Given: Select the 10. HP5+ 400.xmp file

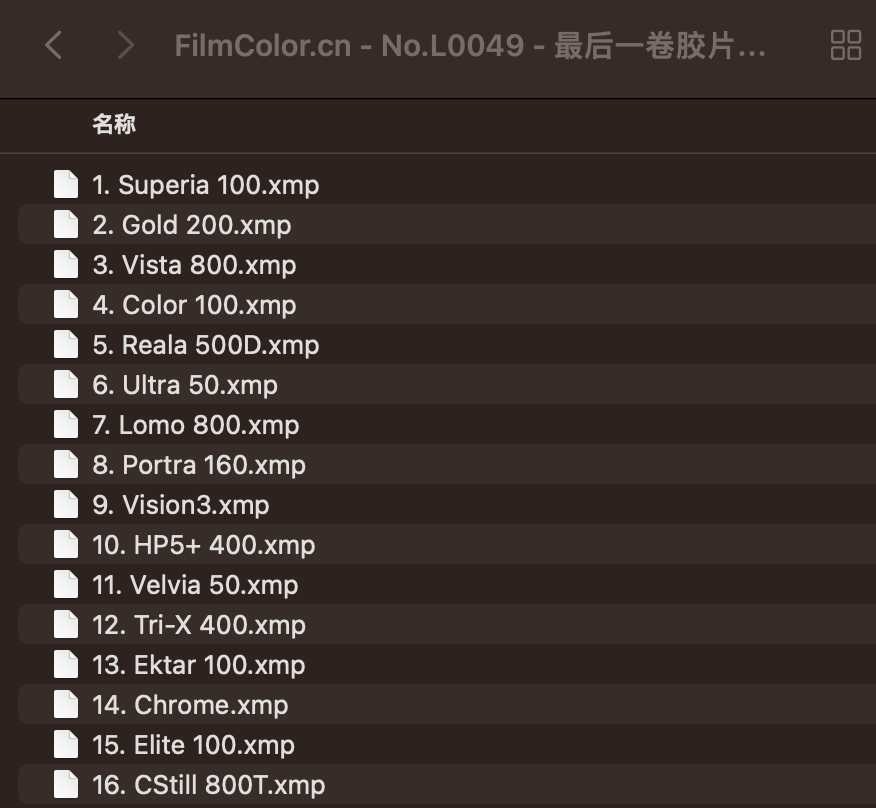Looking at the screenshot, I should 204,545.
